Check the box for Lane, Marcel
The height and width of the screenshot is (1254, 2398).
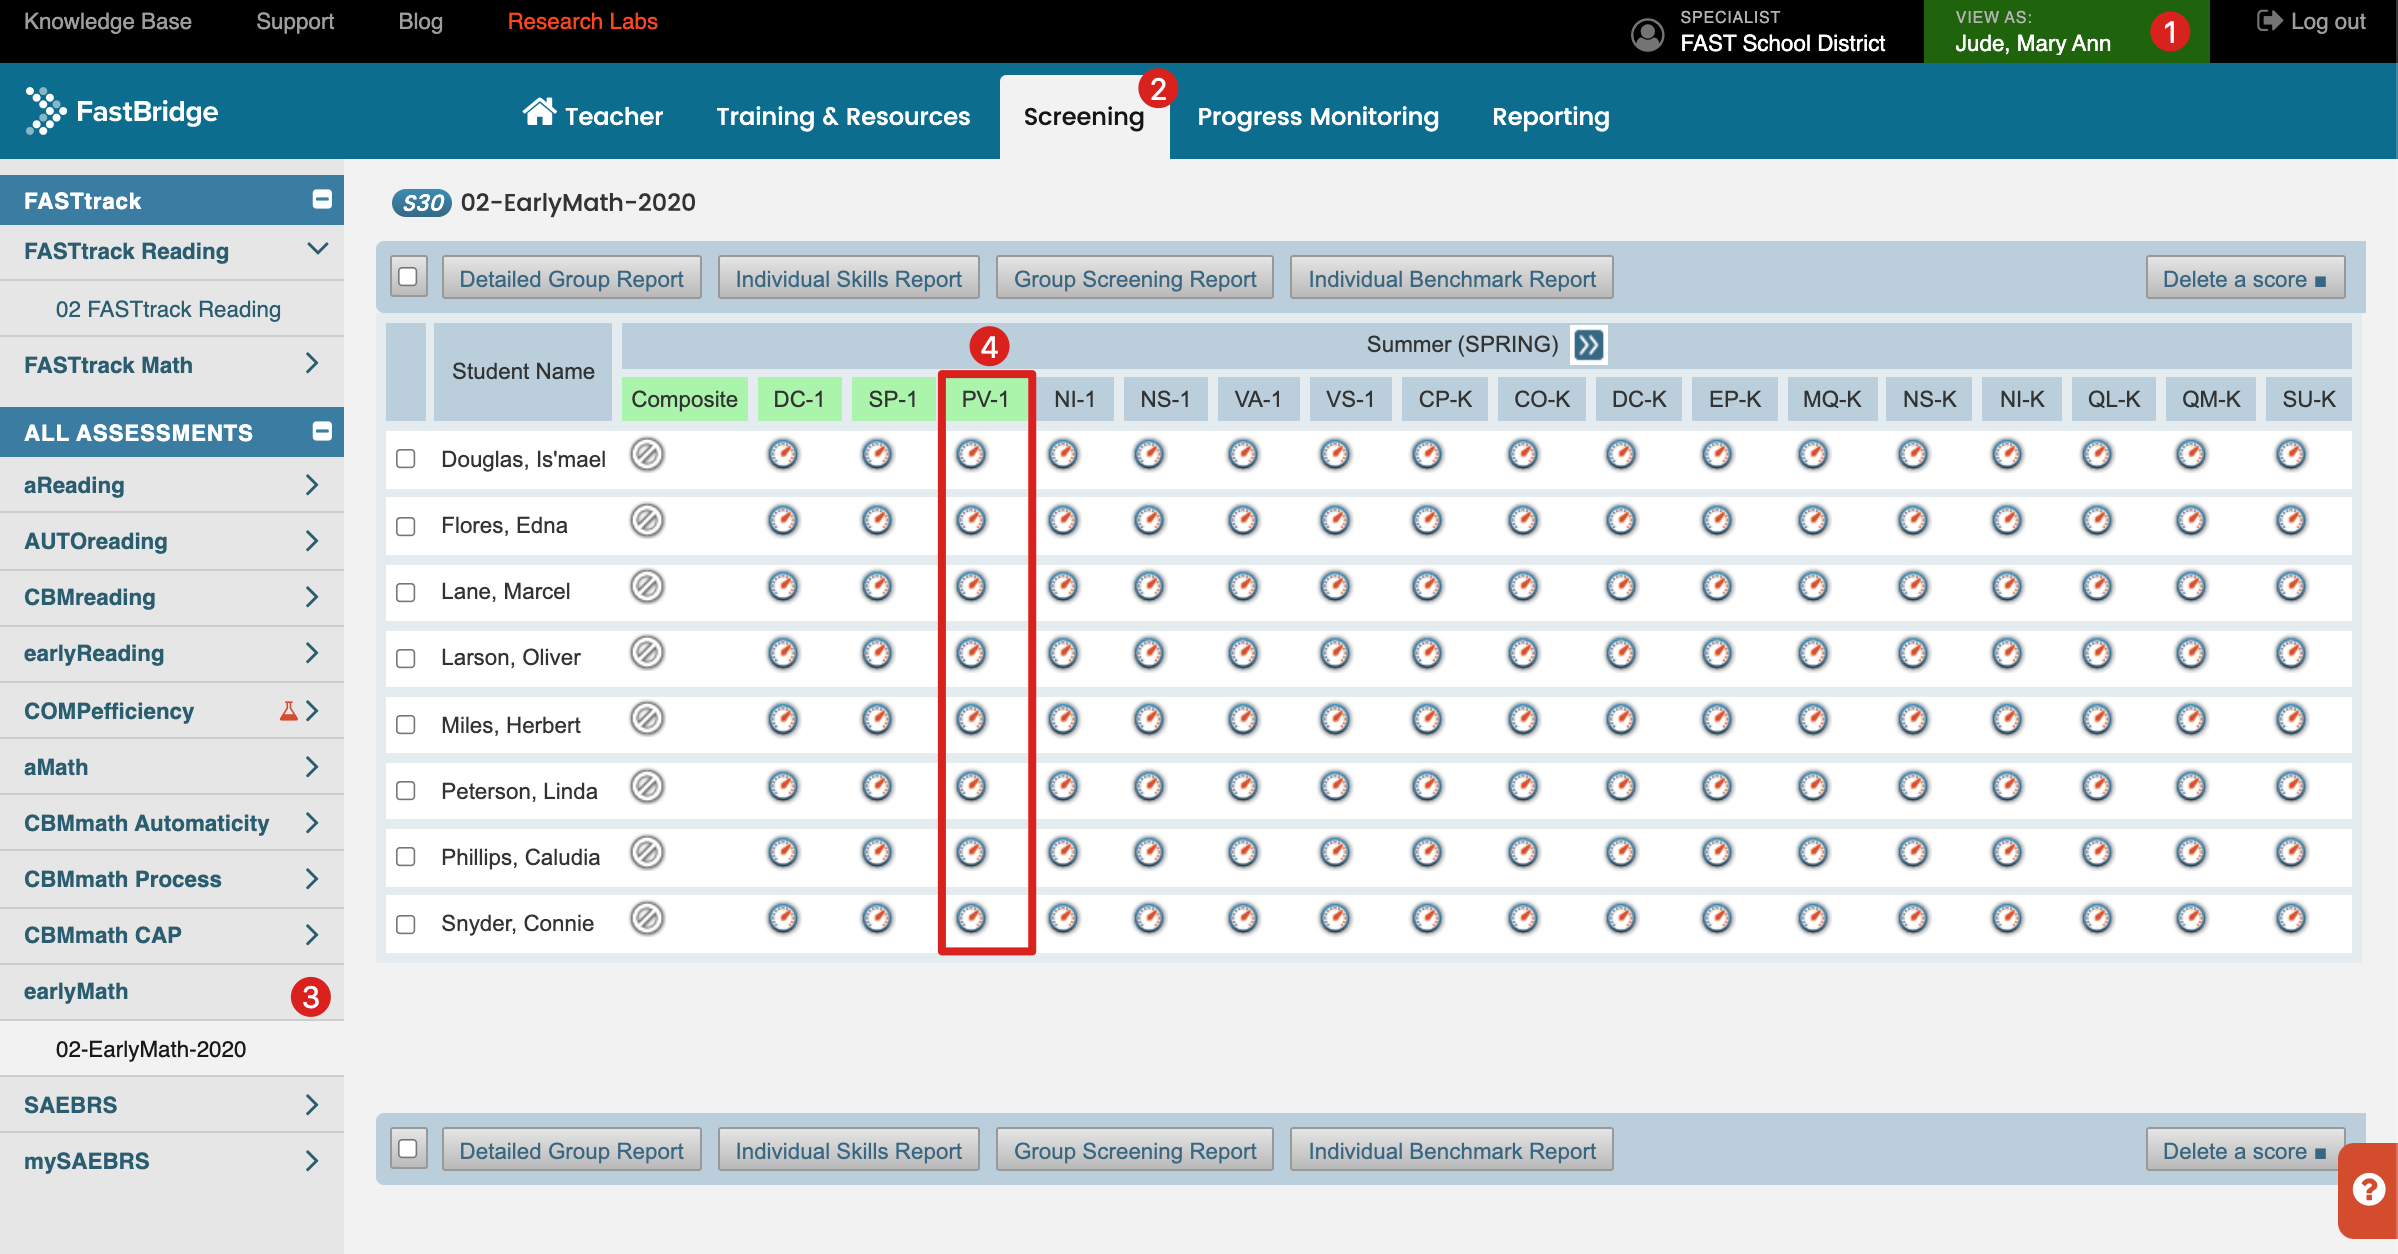(406, 592)
